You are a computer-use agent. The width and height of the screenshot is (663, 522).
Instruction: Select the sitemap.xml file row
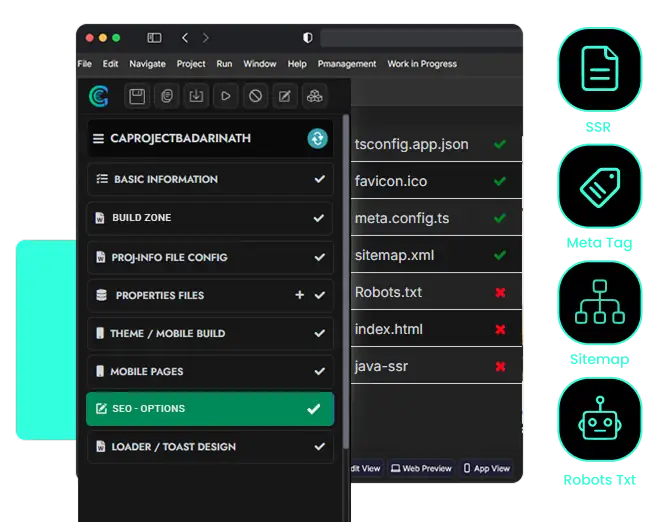[x=436, y=255]
